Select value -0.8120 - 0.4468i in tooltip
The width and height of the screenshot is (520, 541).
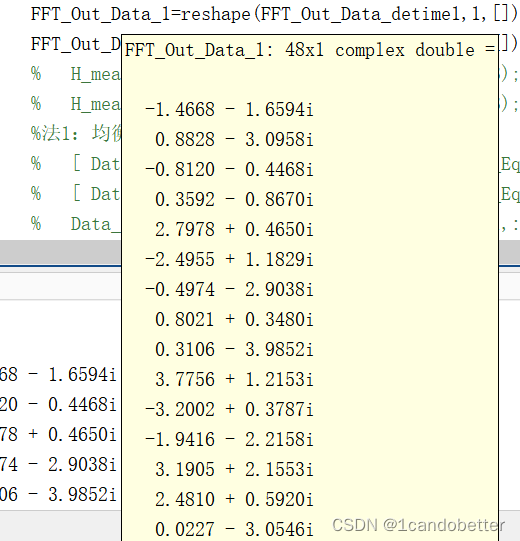tap(229, 170)
